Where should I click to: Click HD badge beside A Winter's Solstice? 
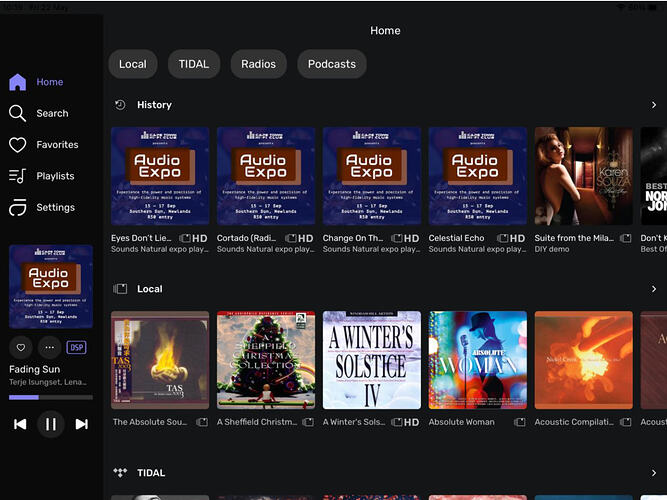(411, 422)
